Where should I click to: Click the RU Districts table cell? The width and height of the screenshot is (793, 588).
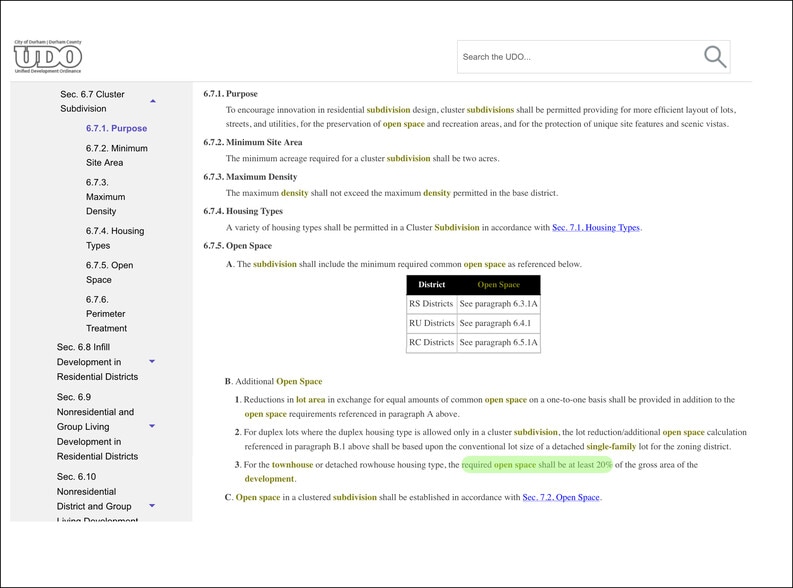pyautogui.click(x=431, y=323)
